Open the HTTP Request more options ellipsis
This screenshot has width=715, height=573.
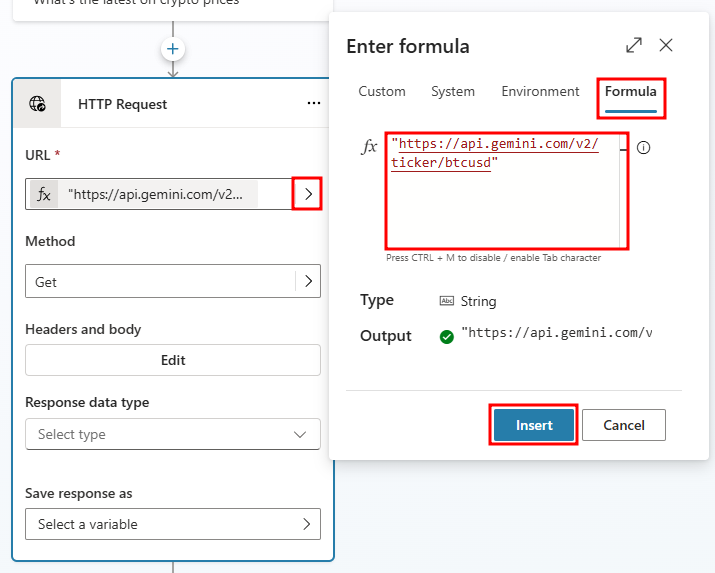coord(314,103)
